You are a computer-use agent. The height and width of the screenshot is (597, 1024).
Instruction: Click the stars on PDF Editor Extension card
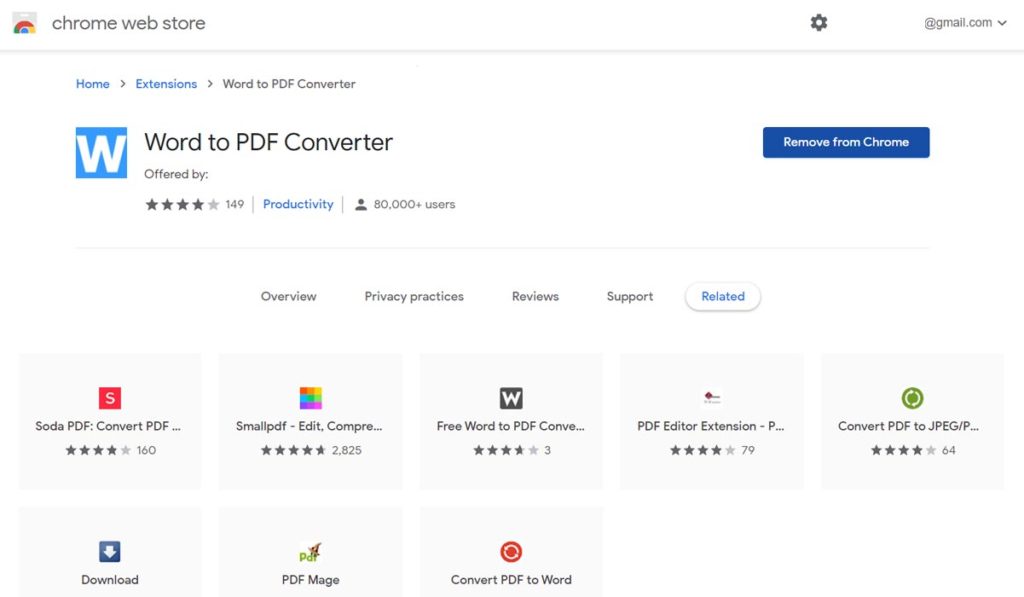click(703, 450)
